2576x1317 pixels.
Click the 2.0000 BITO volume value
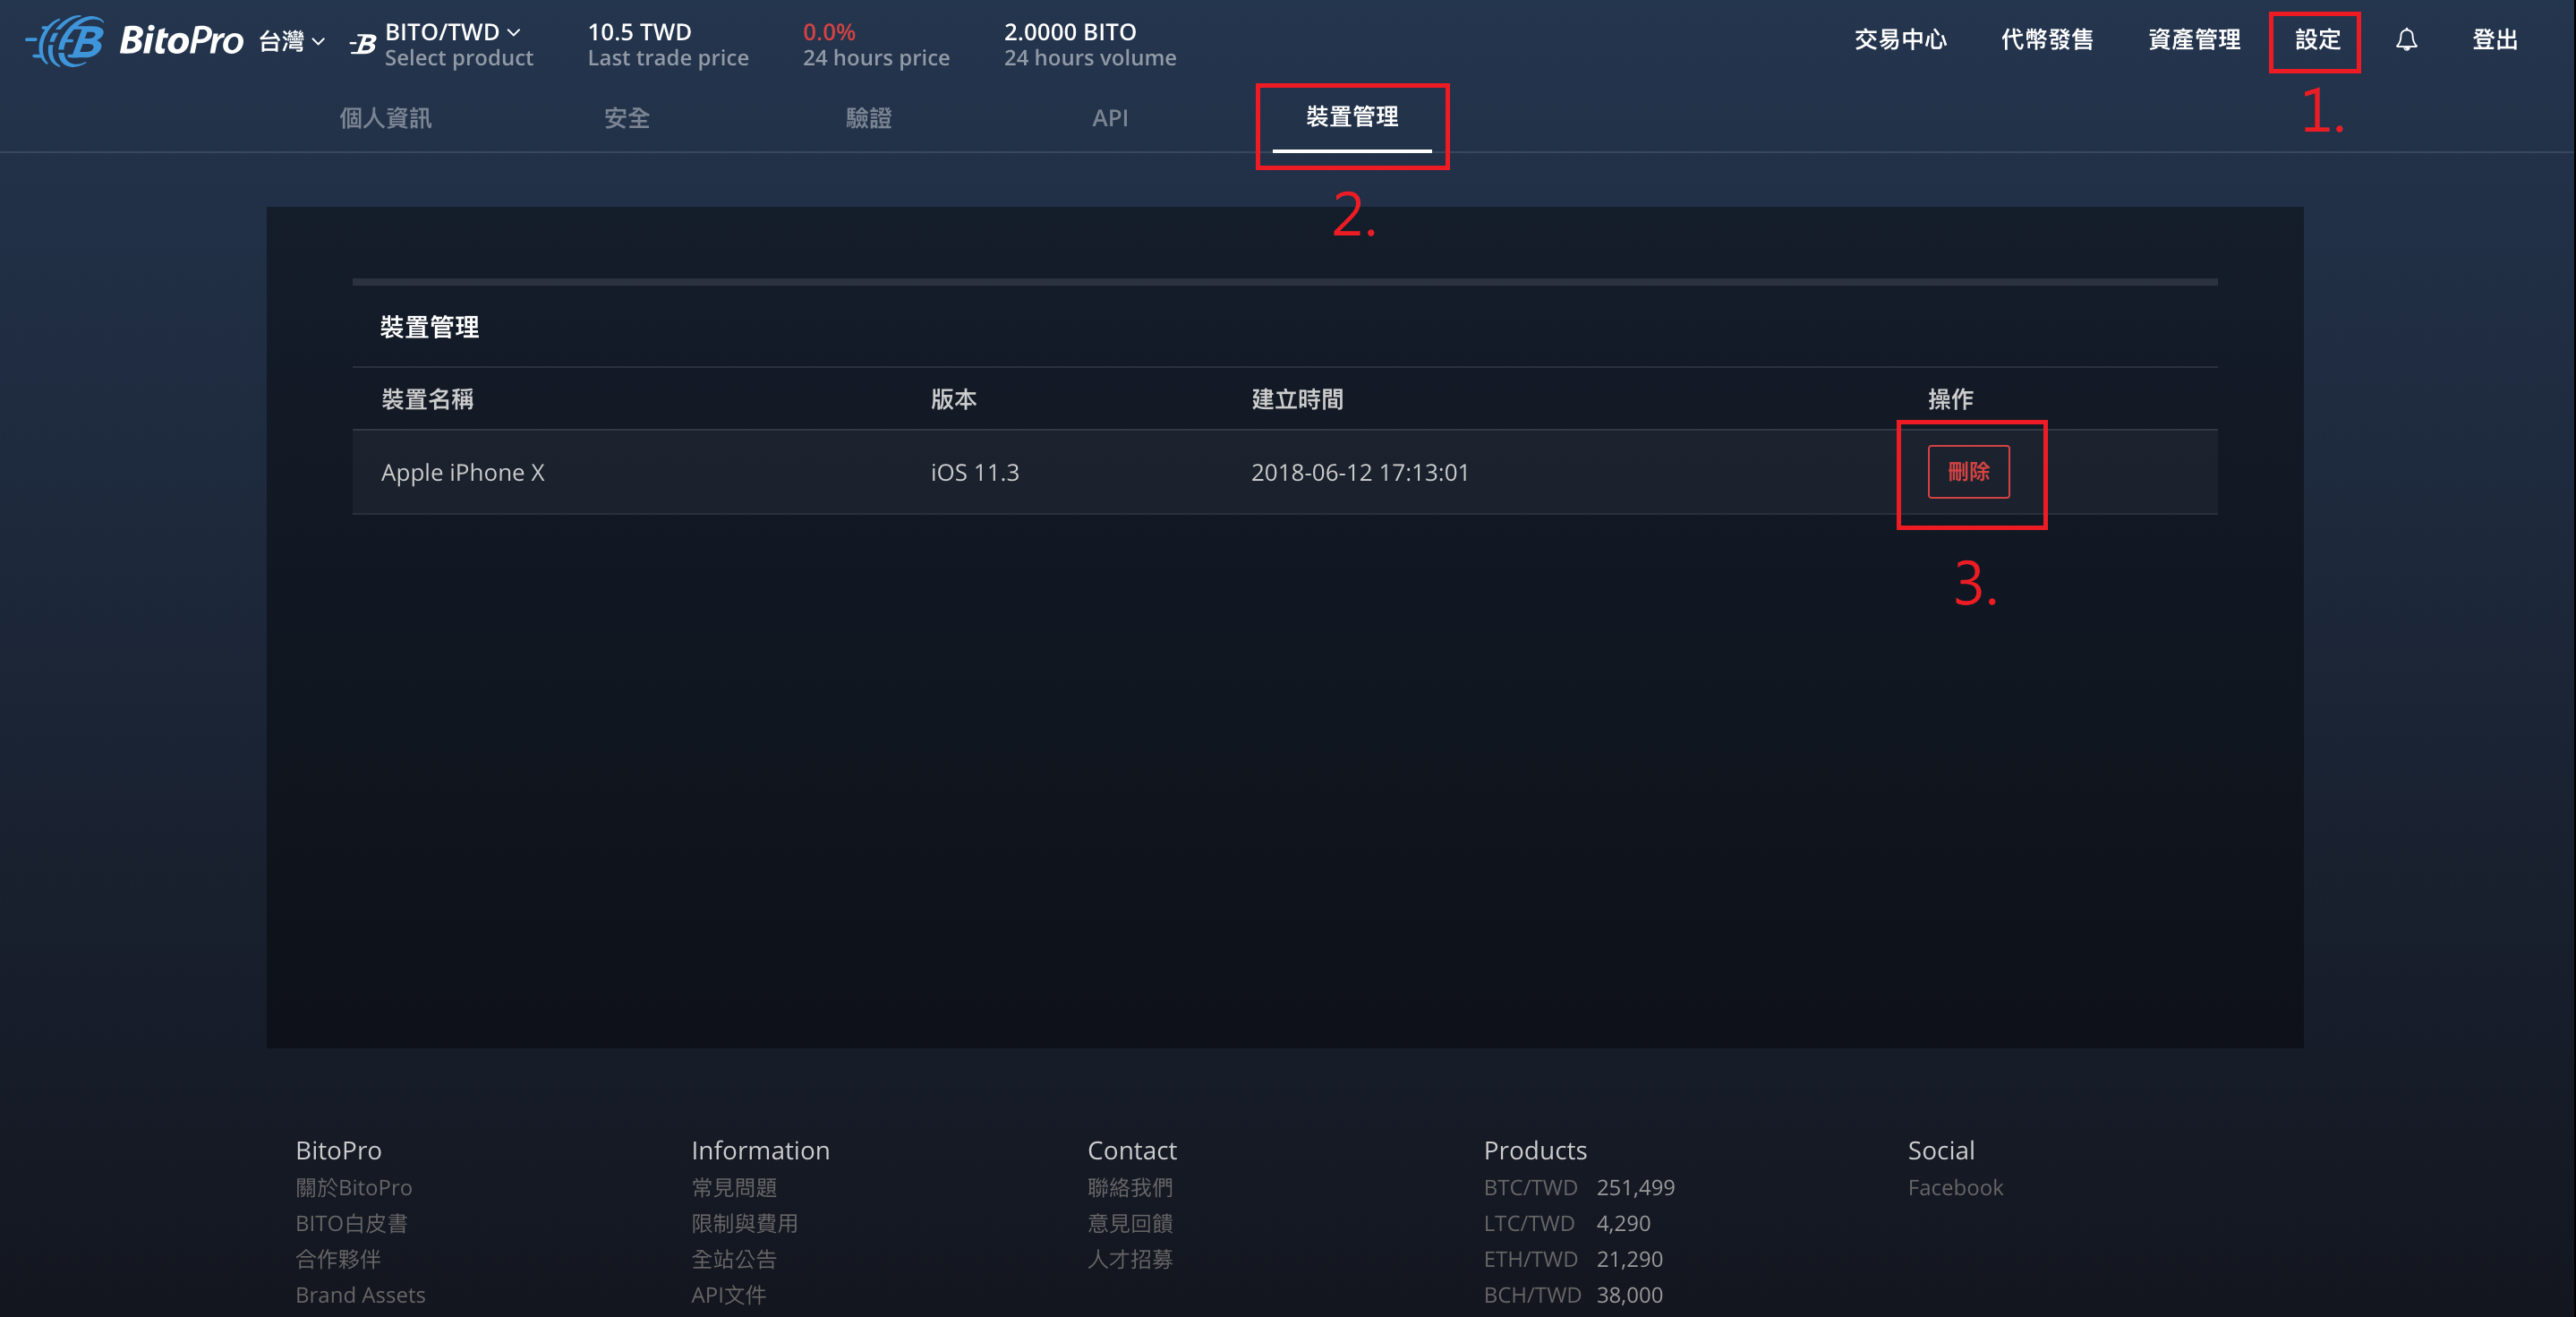click(x=1070, y=32)
